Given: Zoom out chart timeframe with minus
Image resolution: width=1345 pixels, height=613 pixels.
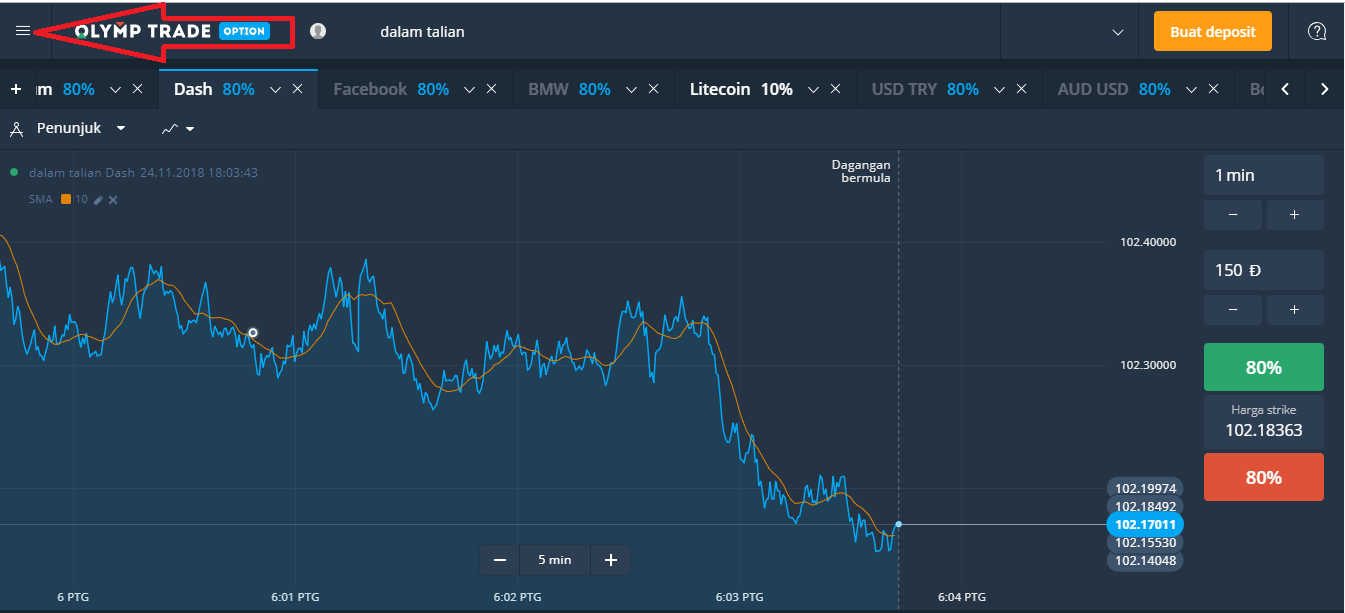Looking at the screenshot, I should [x=500, y=560].
